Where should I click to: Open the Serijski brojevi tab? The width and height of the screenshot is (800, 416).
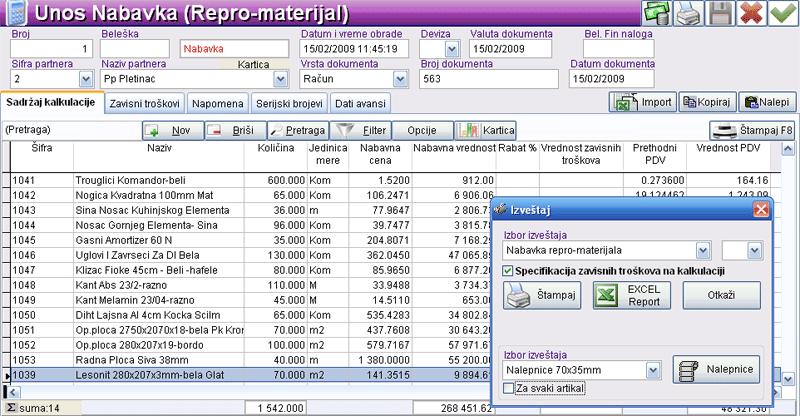(292, 103)
